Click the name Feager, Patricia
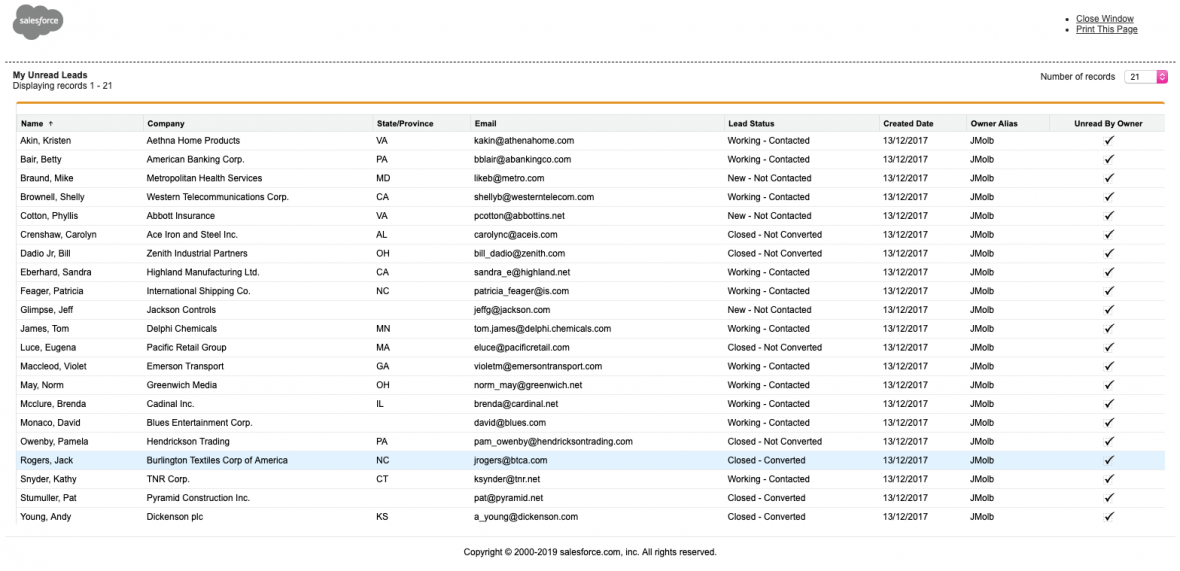1180x571 pixels. point(52,291)
